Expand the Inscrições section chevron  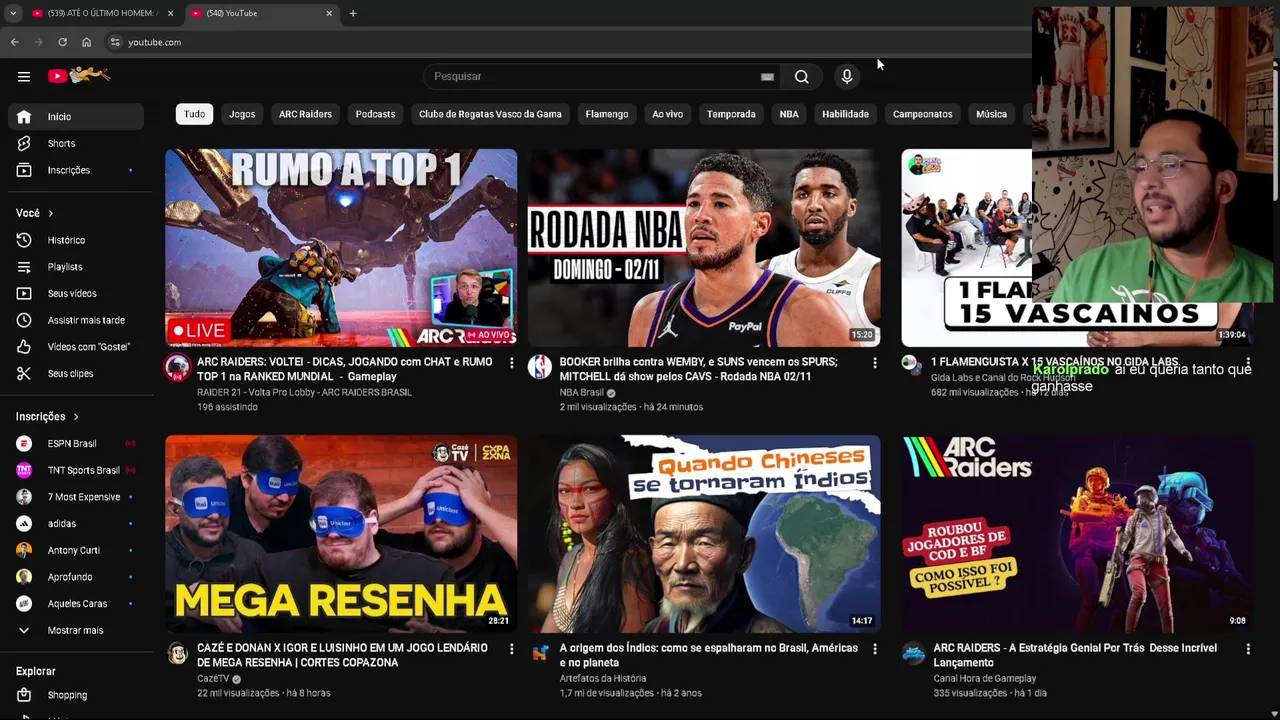[76, 417]
